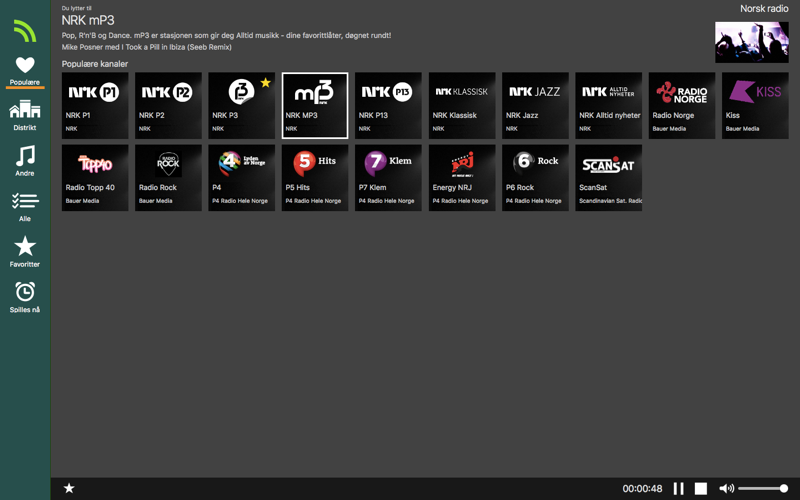Toggle favorite star in bottom player bar
The width and height of the screenshot is (800, 500).
coord(69,488)
